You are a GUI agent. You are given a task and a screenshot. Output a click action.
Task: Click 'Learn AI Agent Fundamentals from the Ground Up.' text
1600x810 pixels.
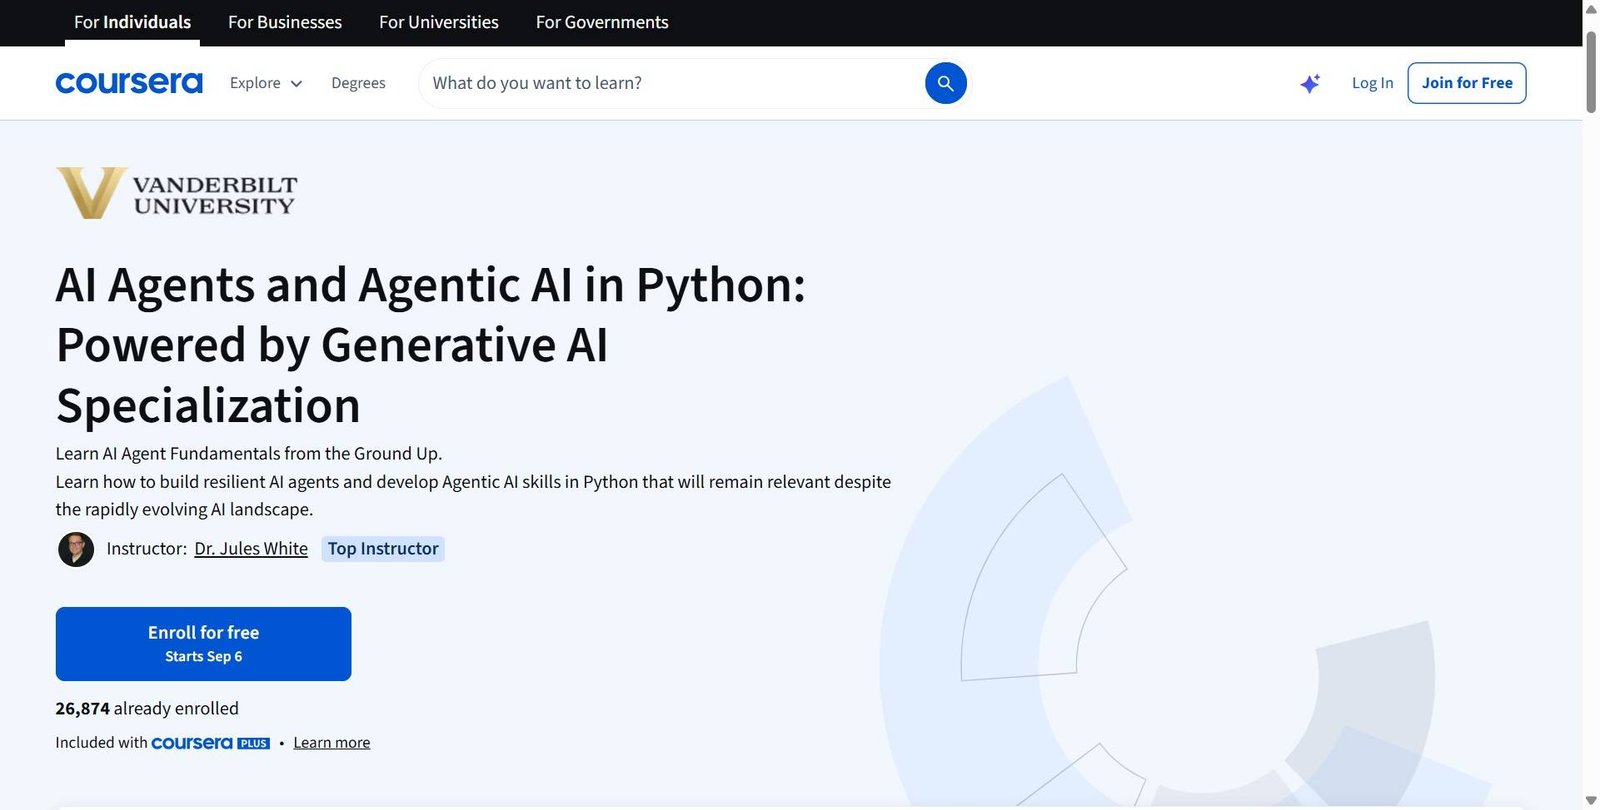tap(249, 454)
